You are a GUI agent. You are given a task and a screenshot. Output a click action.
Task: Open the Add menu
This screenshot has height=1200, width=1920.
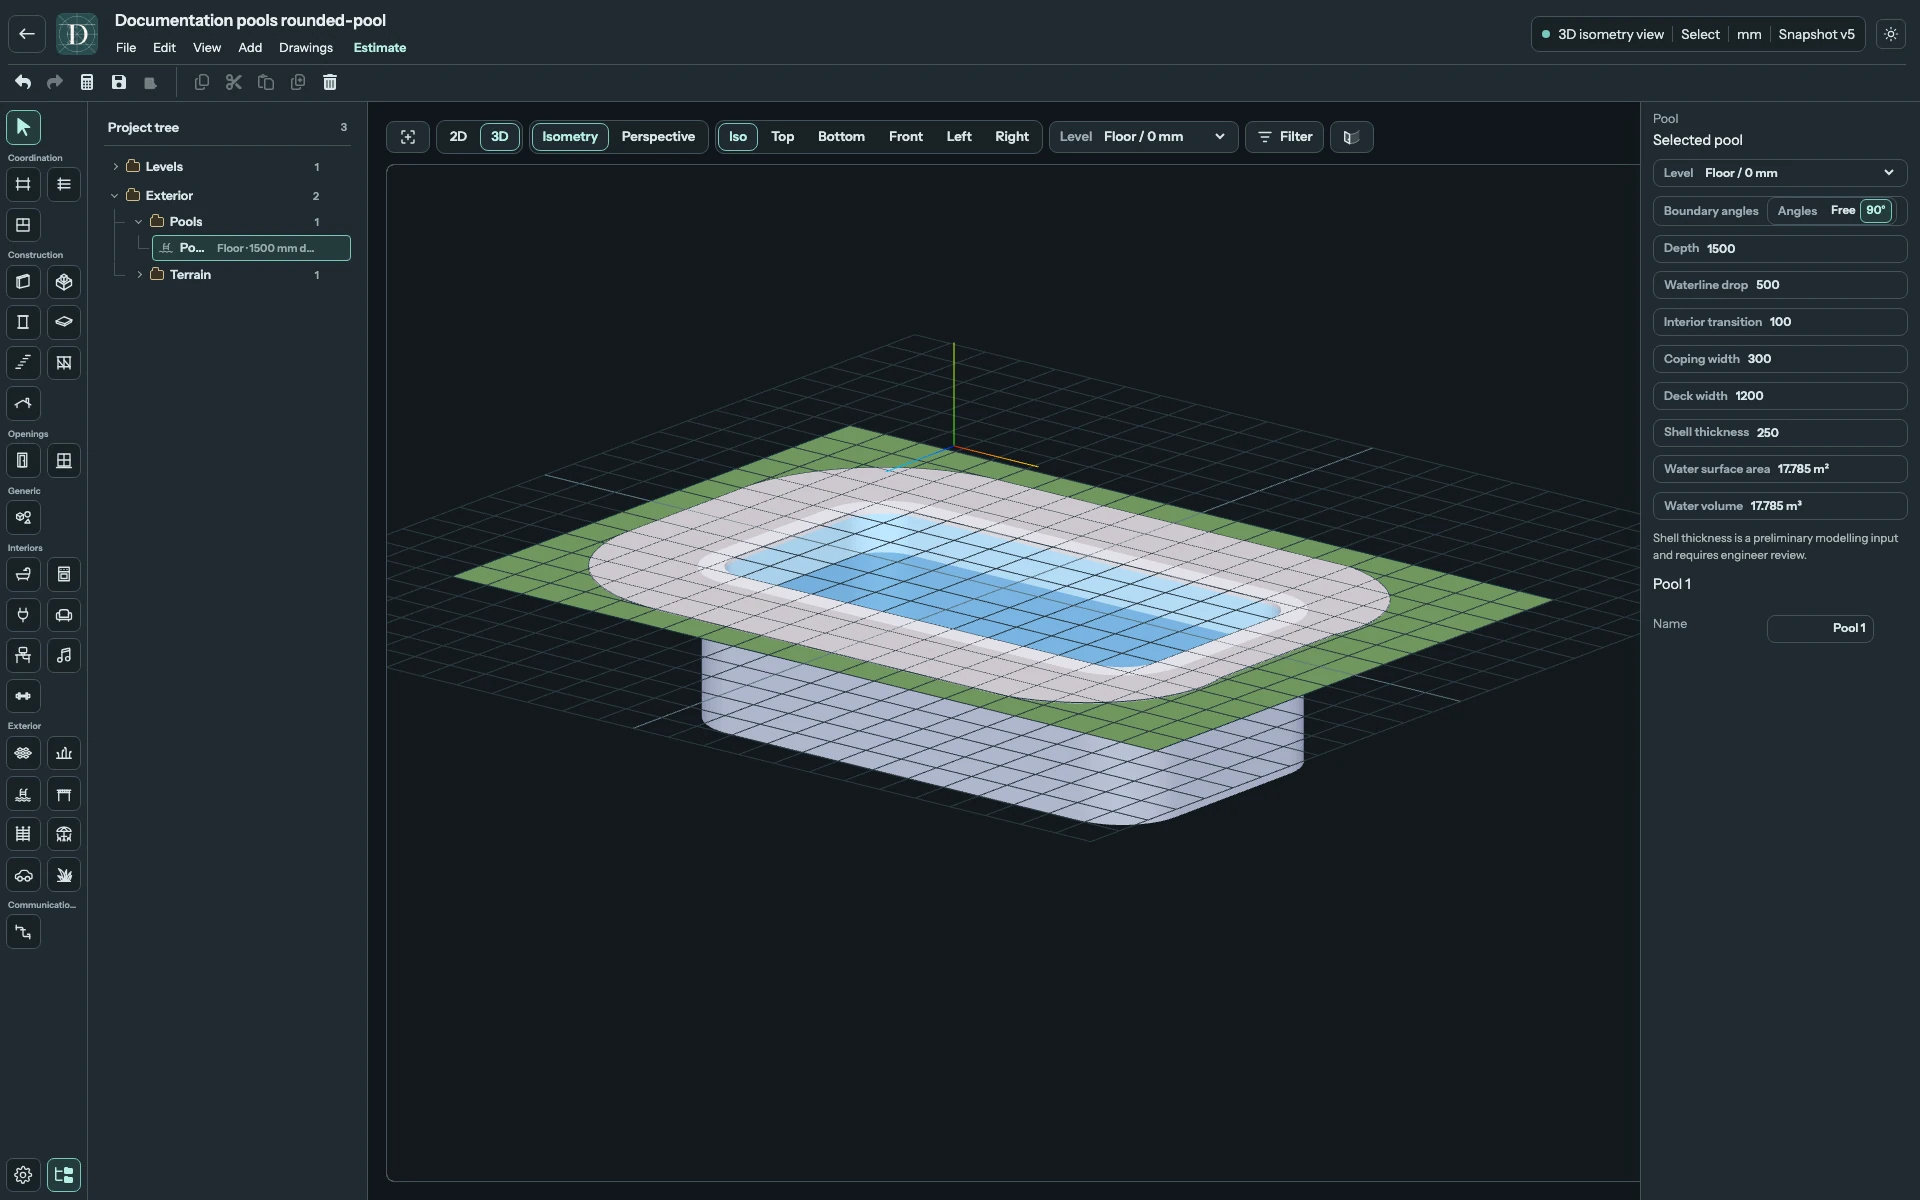coord(250,48)
